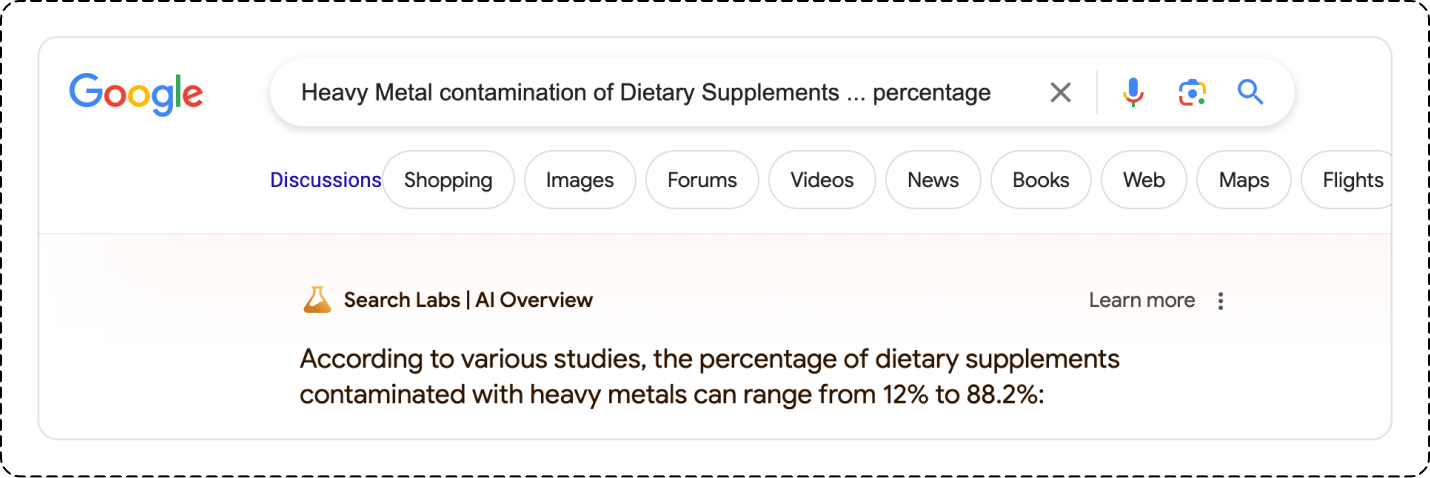The height and width of the screenshot is (478, 1430).
Task: Clear the search query with X icon
Action: point(1060,93)
